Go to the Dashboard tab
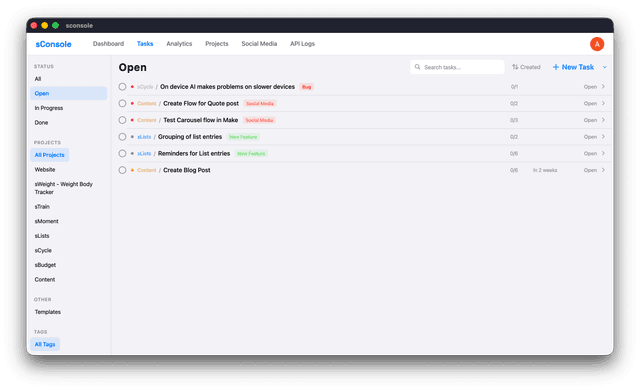 pyautogui.click(x=108, y=44)
